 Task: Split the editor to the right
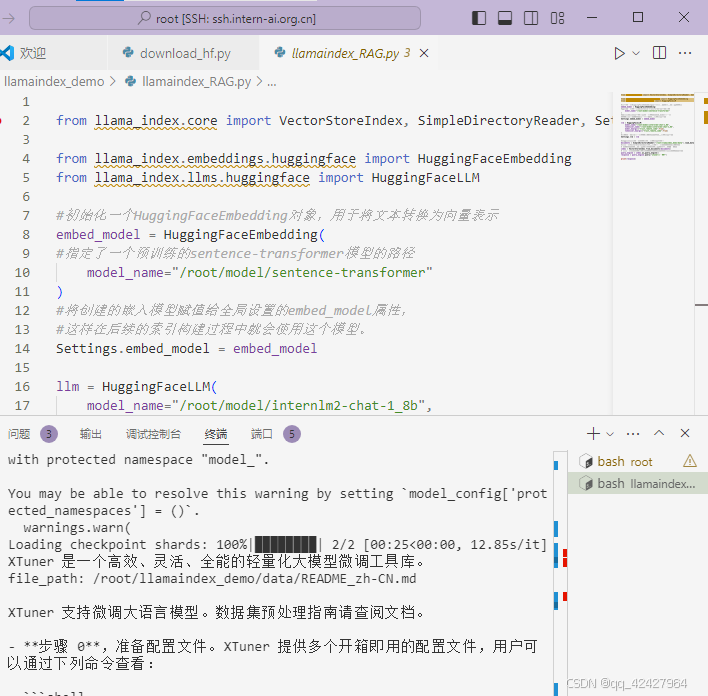pos(659,53)
